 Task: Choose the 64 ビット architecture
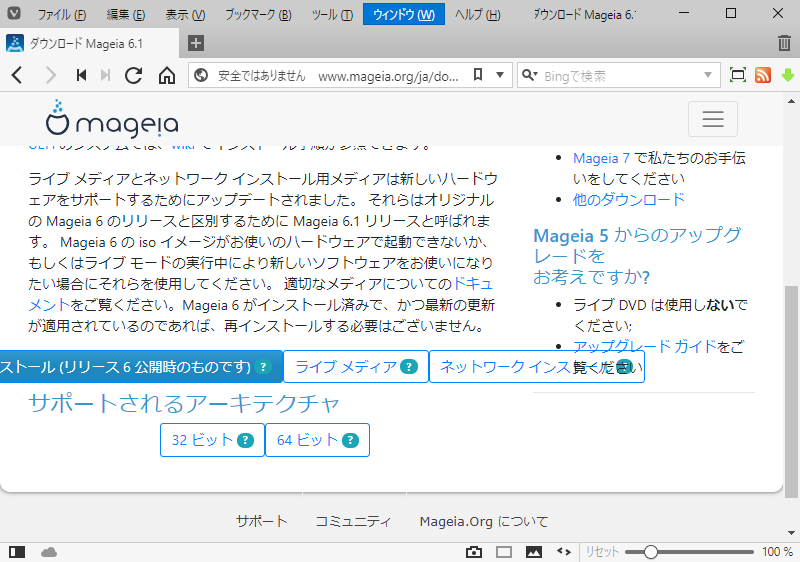coord(317,440)
